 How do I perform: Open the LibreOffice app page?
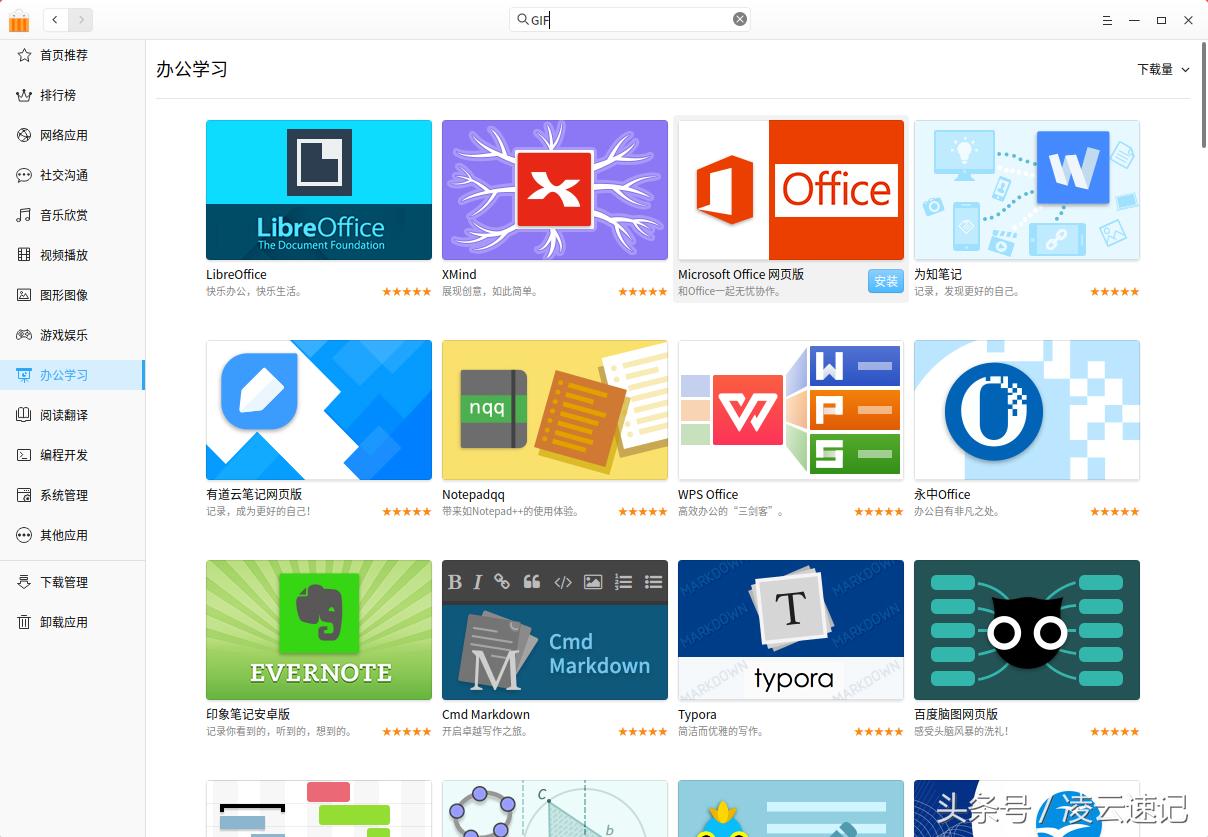[318, 190]
